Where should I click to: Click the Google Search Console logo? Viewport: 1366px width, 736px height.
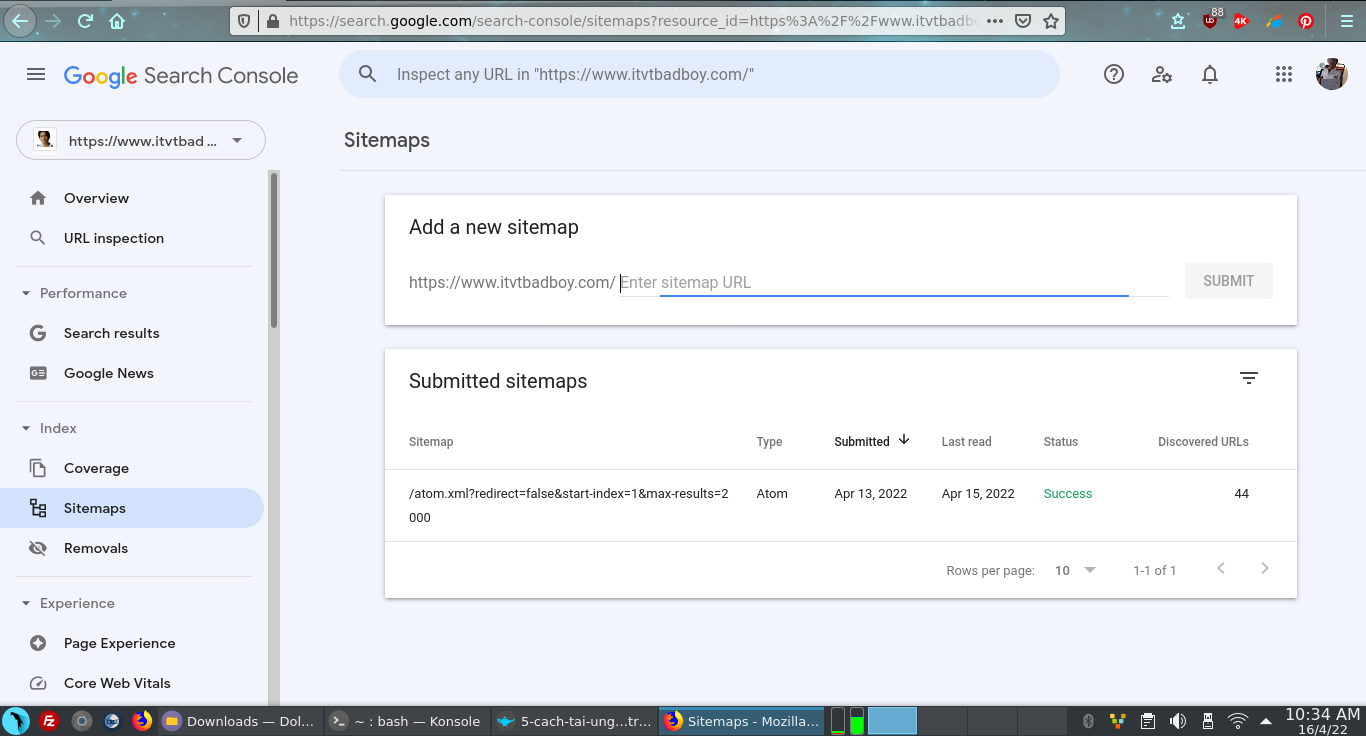point(181,75)
